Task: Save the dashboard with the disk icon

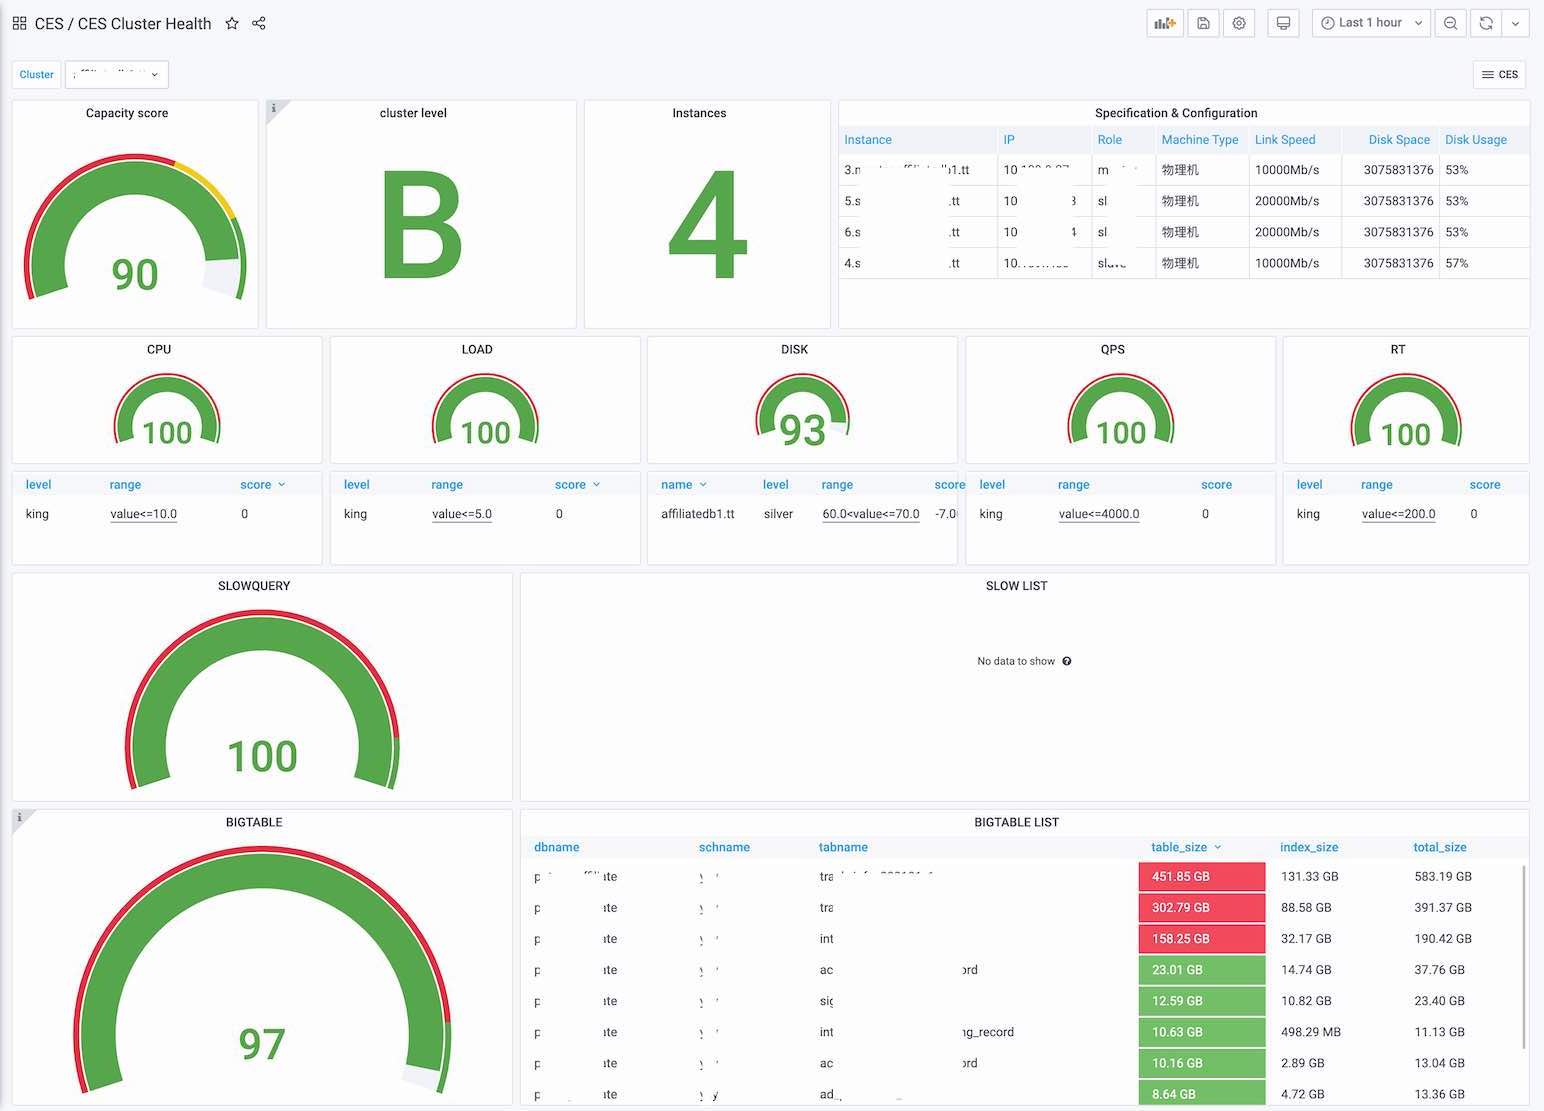Action: tap(1203, 23)
